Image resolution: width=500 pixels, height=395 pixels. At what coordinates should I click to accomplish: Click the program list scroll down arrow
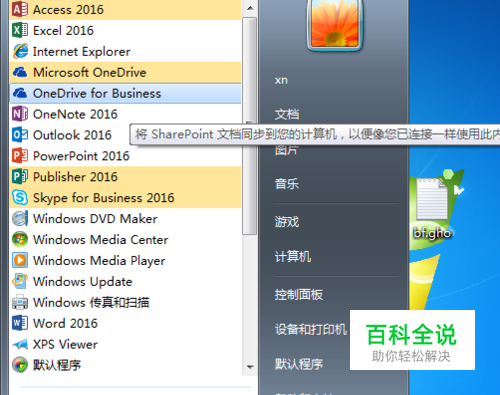tap(250, 367)
